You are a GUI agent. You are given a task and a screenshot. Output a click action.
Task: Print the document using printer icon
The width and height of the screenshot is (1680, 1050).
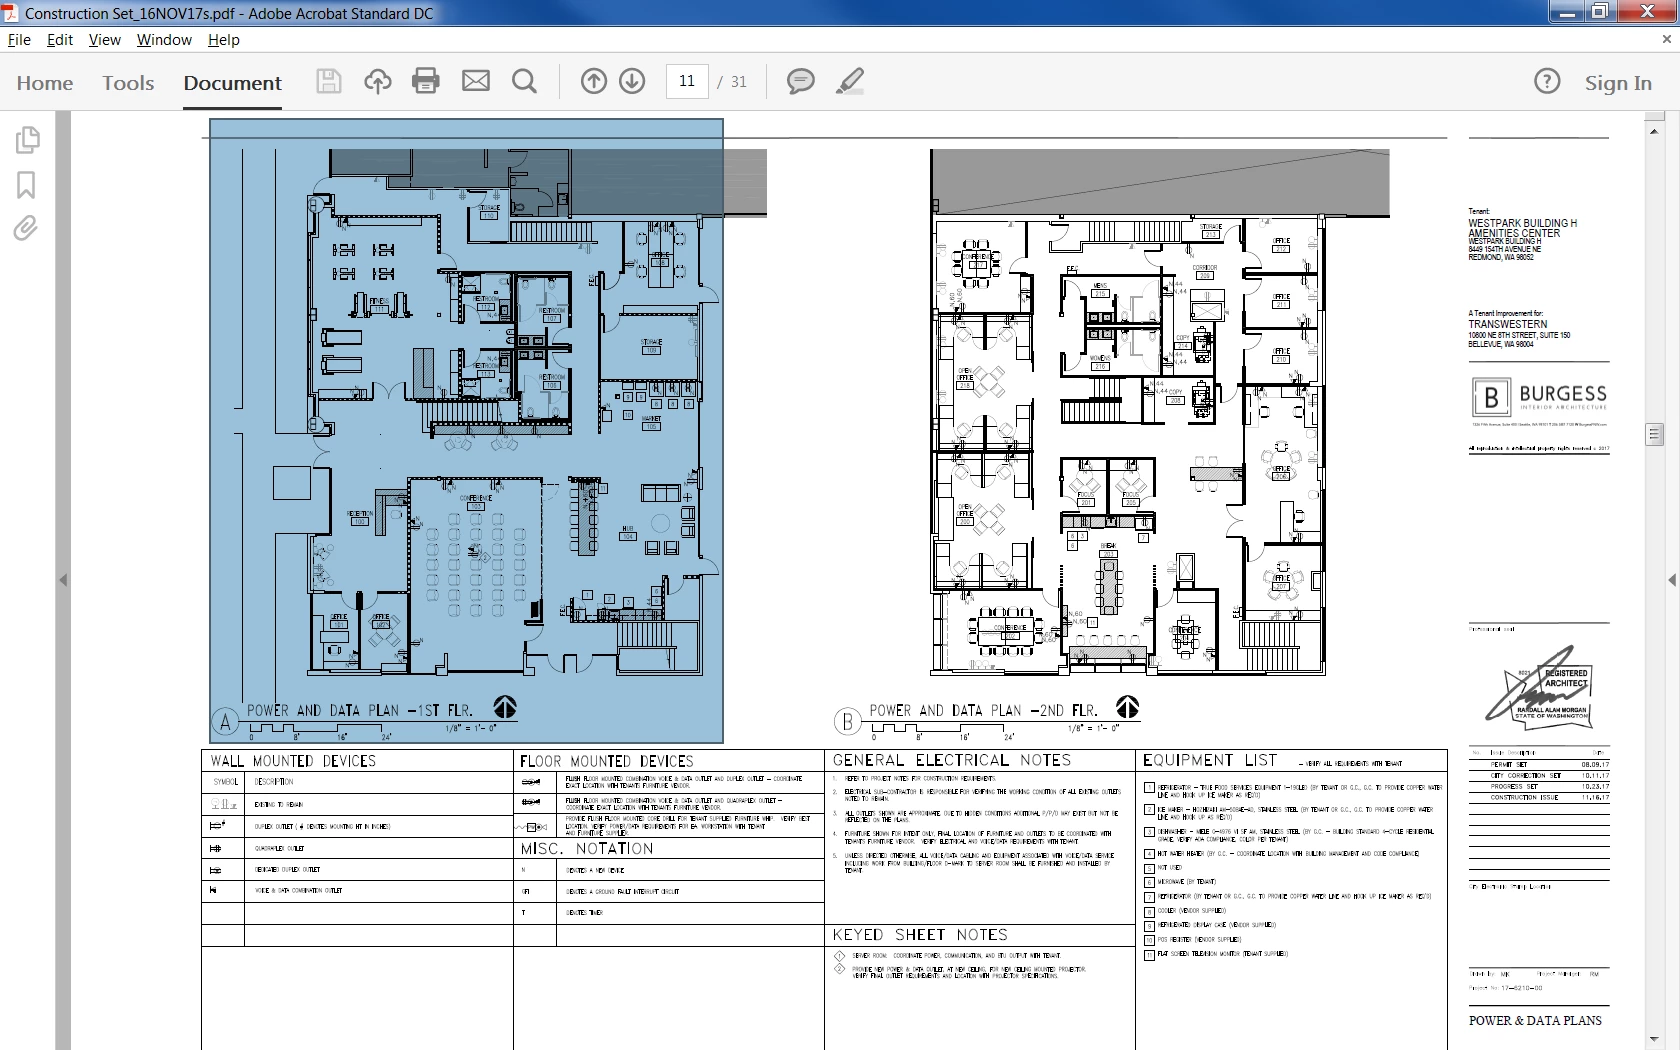coord(426,82)
